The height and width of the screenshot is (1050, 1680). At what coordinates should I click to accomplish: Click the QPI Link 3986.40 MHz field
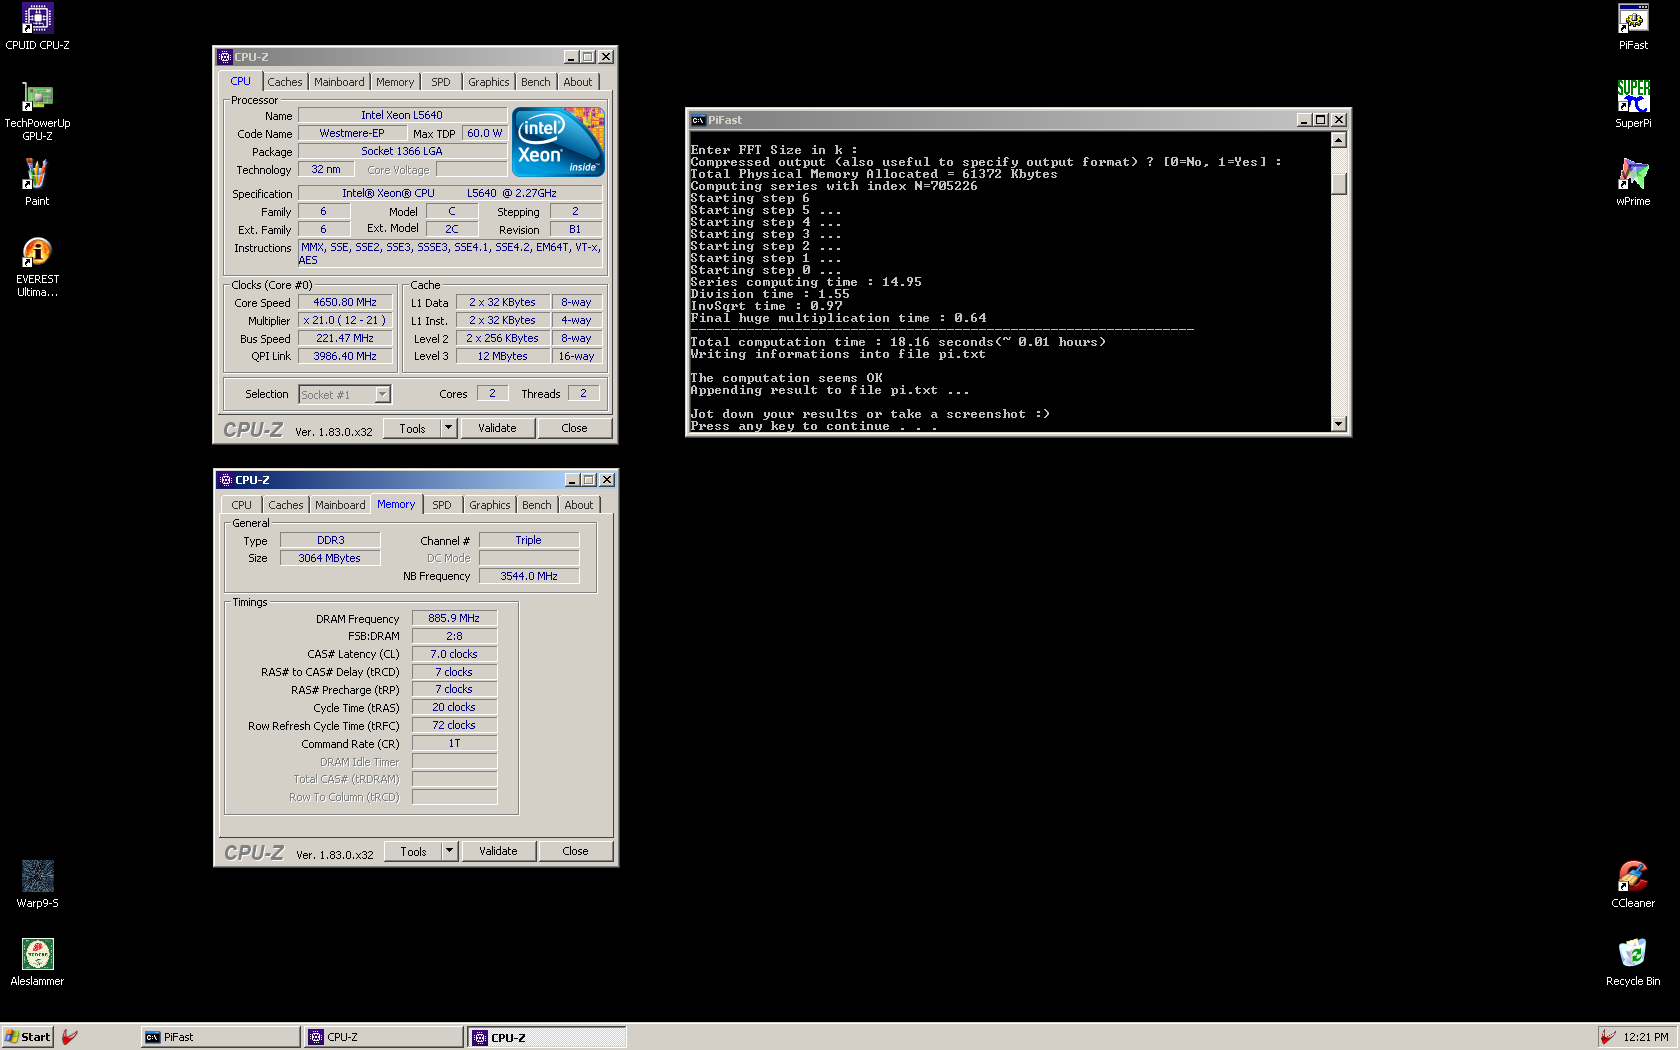[x=345, y=356]
